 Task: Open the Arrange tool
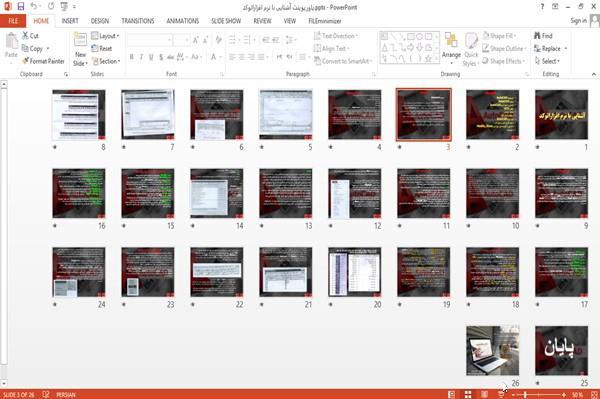451,47
